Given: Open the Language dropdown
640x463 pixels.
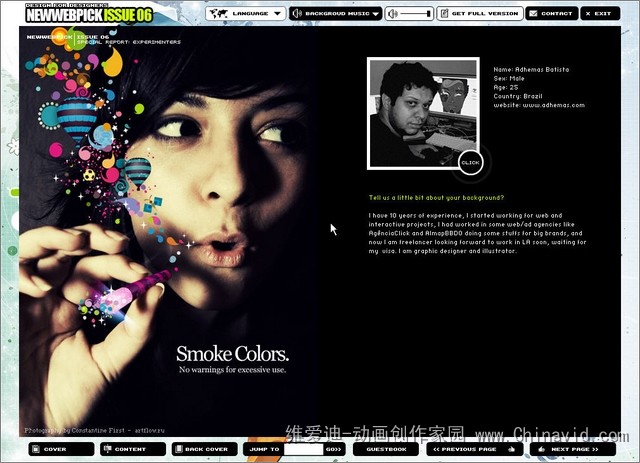Looking at the screenshot, I should pyautogui.click(x=246, y=13).
